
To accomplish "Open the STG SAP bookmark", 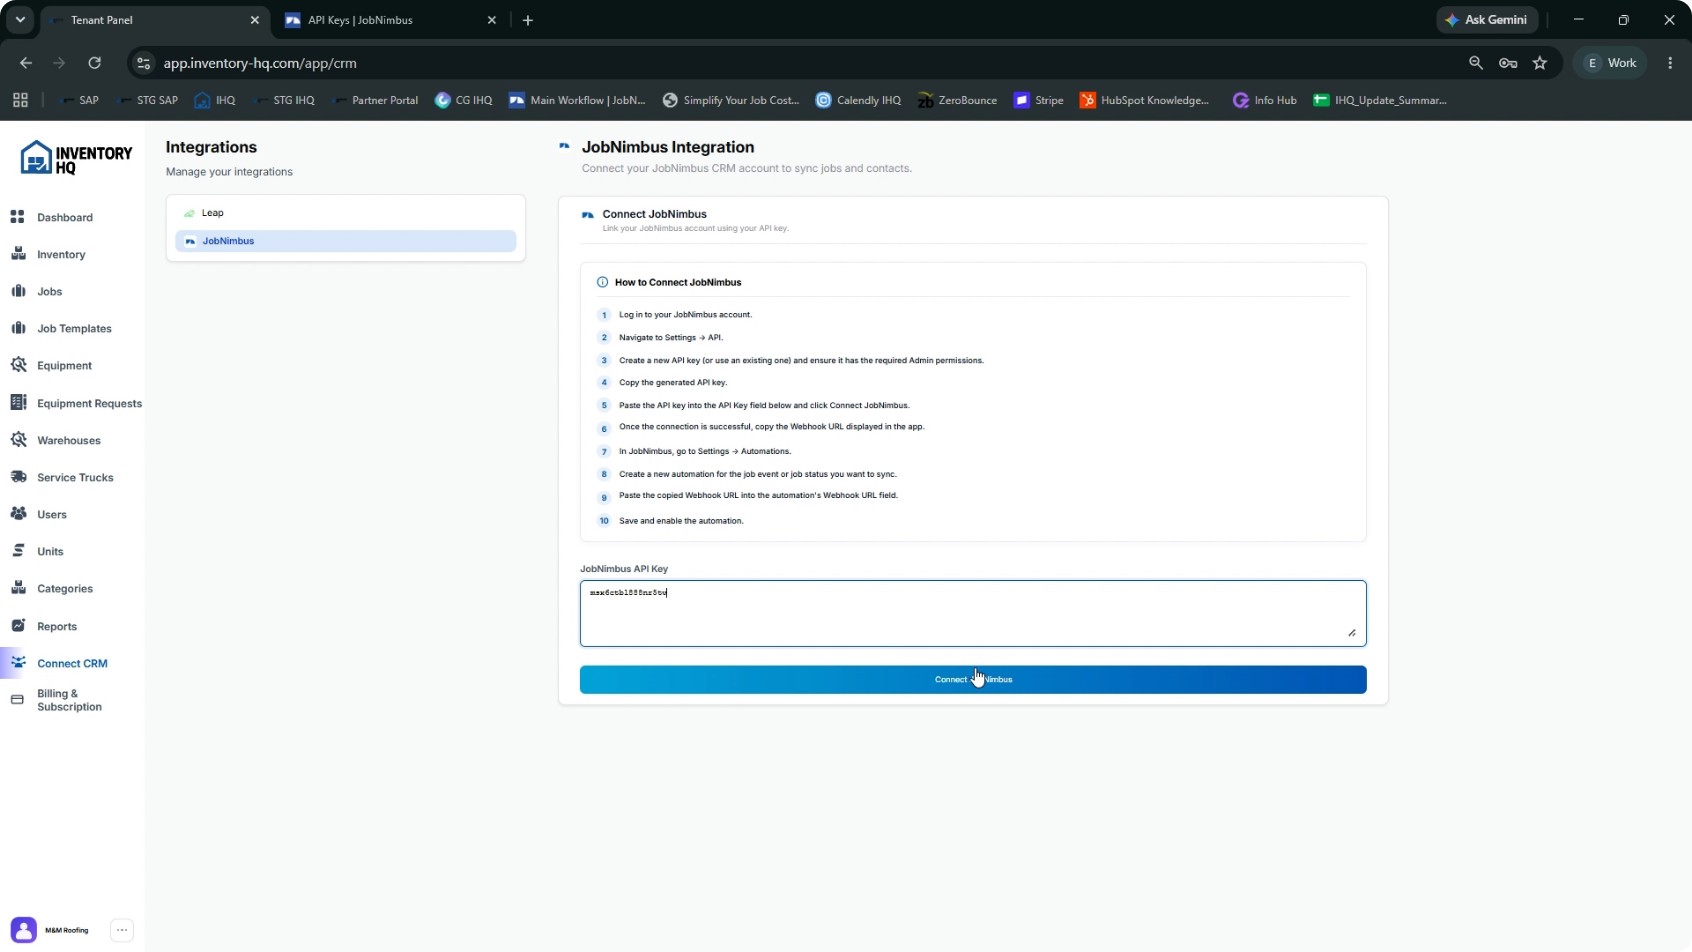I will click(147, 100).
